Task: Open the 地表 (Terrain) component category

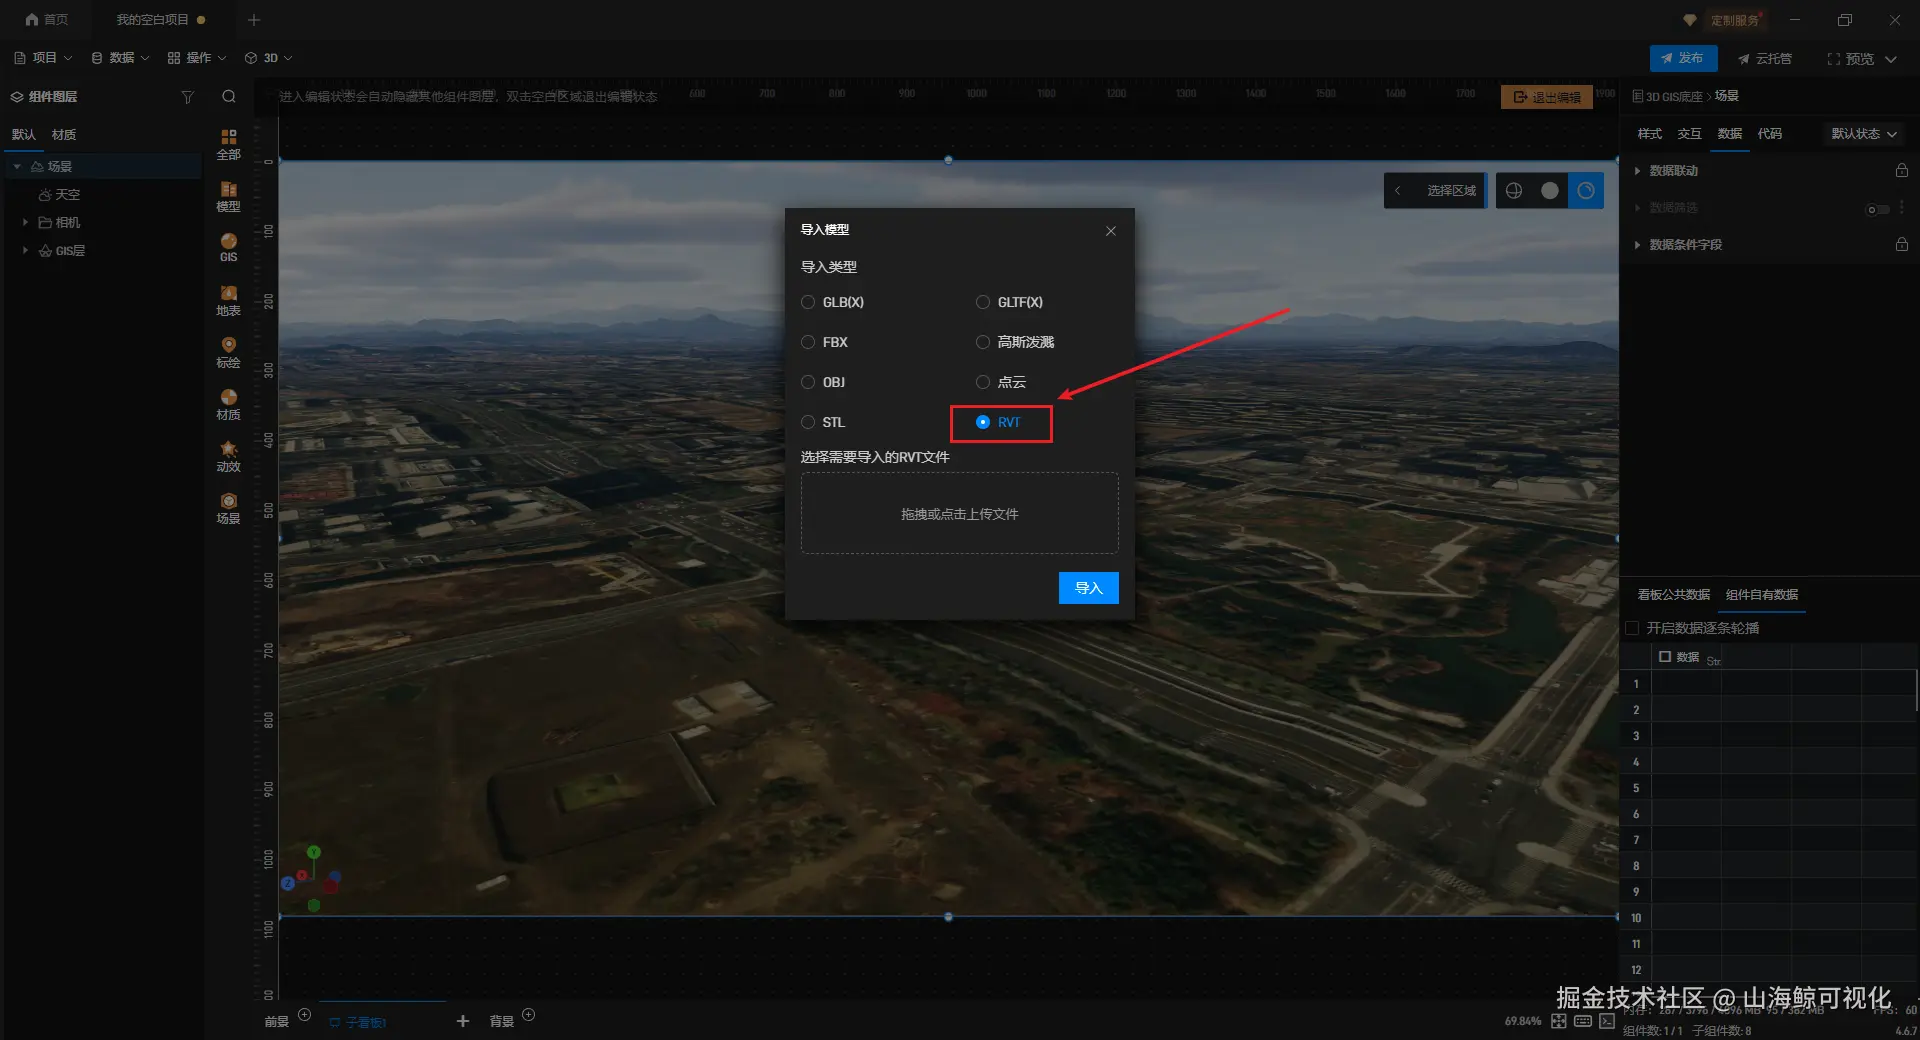Action: tap(228, 300)
